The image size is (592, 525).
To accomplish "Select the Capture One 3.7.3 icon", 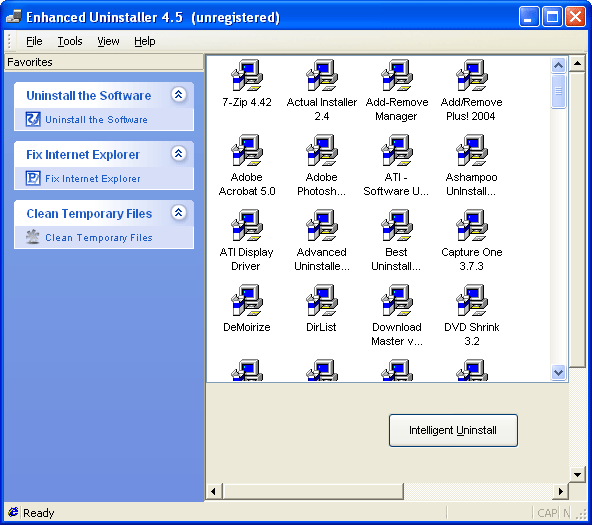I will (x=472, y=225).
